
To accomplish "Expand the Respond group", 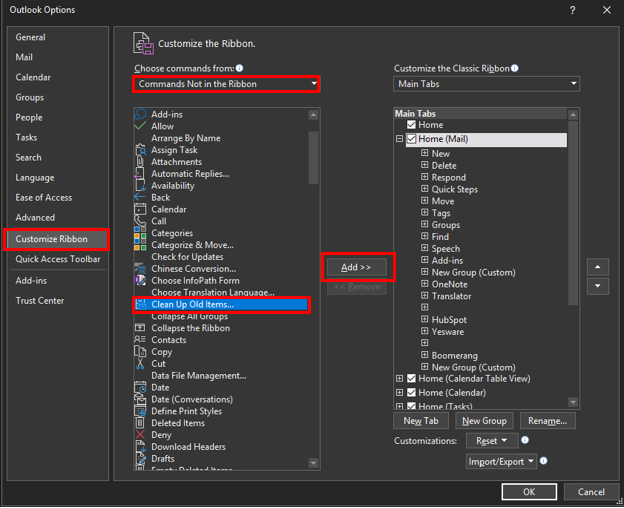I will point(425,177).
